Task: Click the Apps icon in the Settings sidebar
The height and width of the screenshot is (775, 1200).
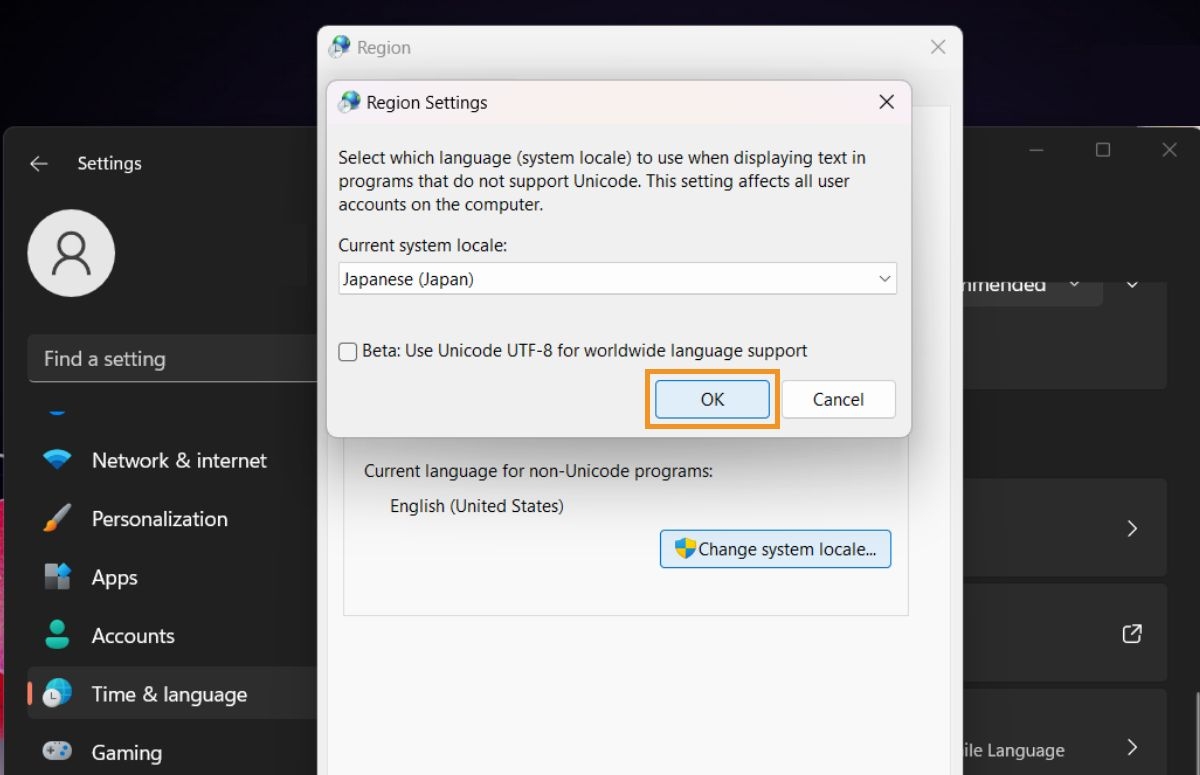Action: 57,577
